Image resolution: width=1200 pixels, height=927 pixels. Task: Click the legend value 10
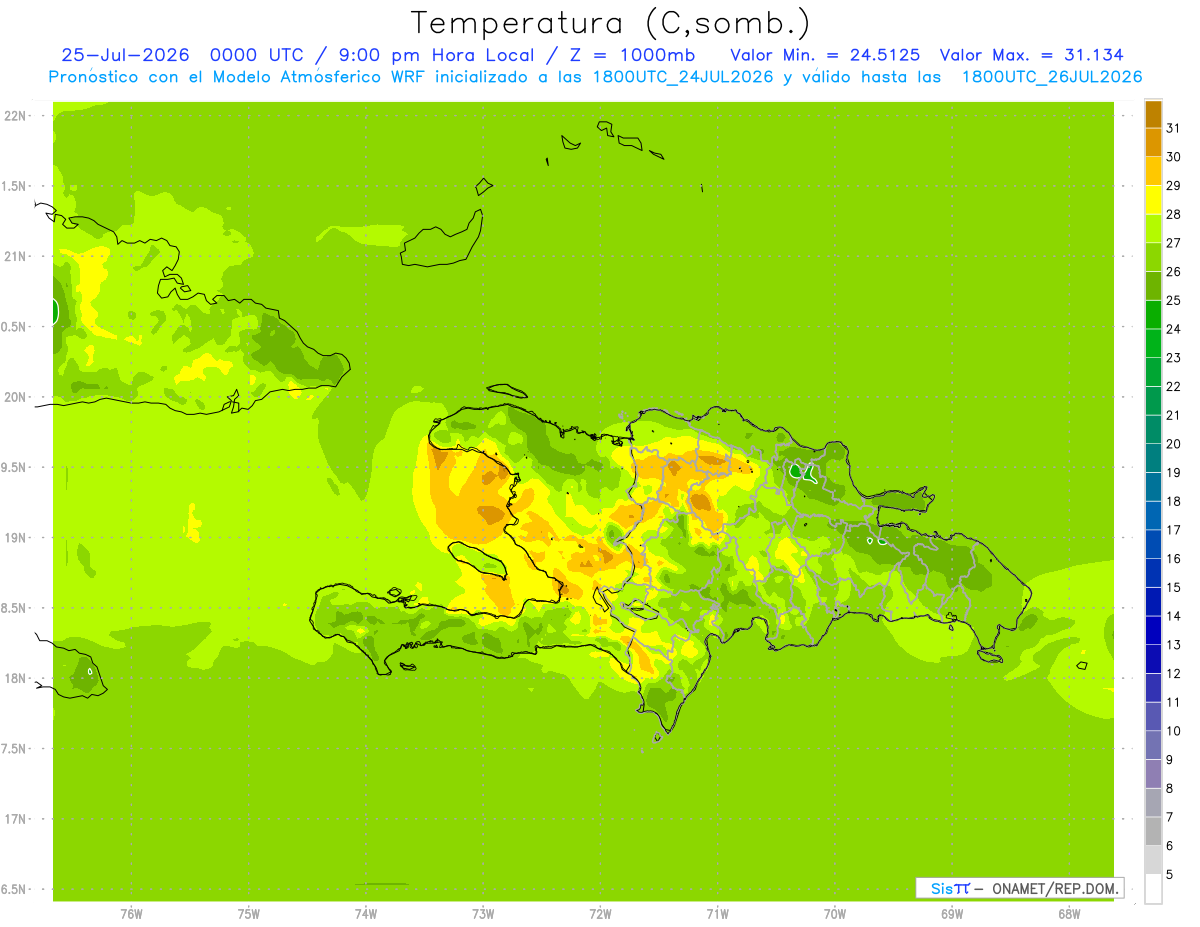point(1173,731)
